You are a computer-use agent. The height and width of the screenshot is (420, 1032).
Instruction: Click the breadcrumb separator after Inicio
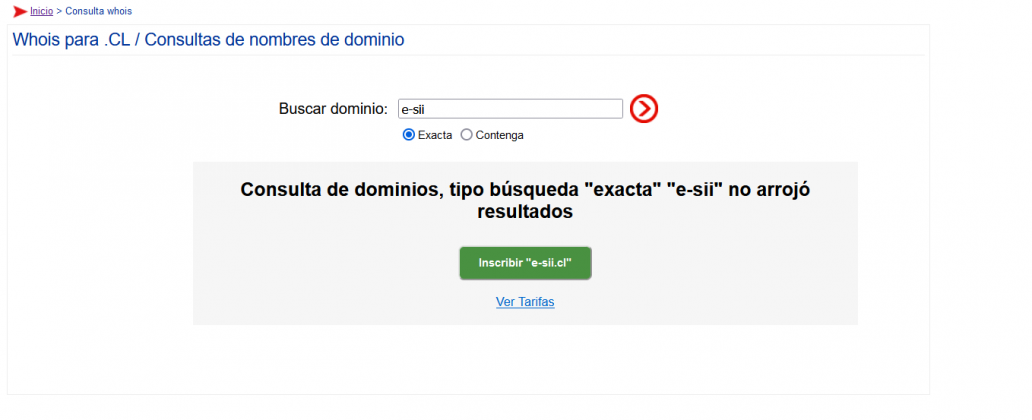click(x=59, y=11)
